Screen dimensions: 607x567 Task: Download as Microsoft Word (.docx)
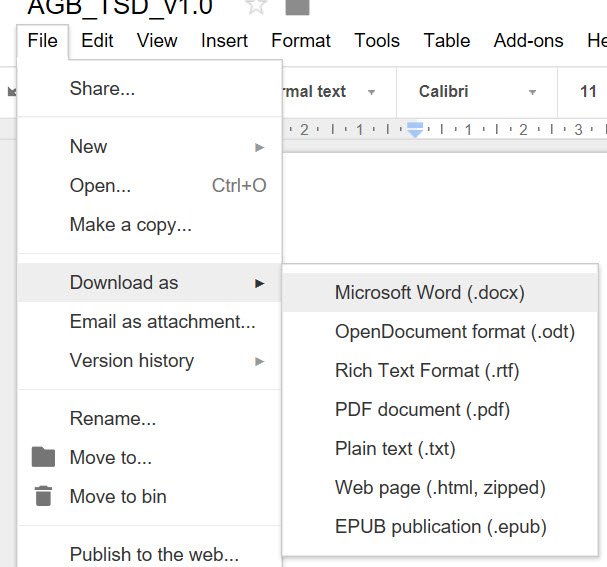click(430, 293)
